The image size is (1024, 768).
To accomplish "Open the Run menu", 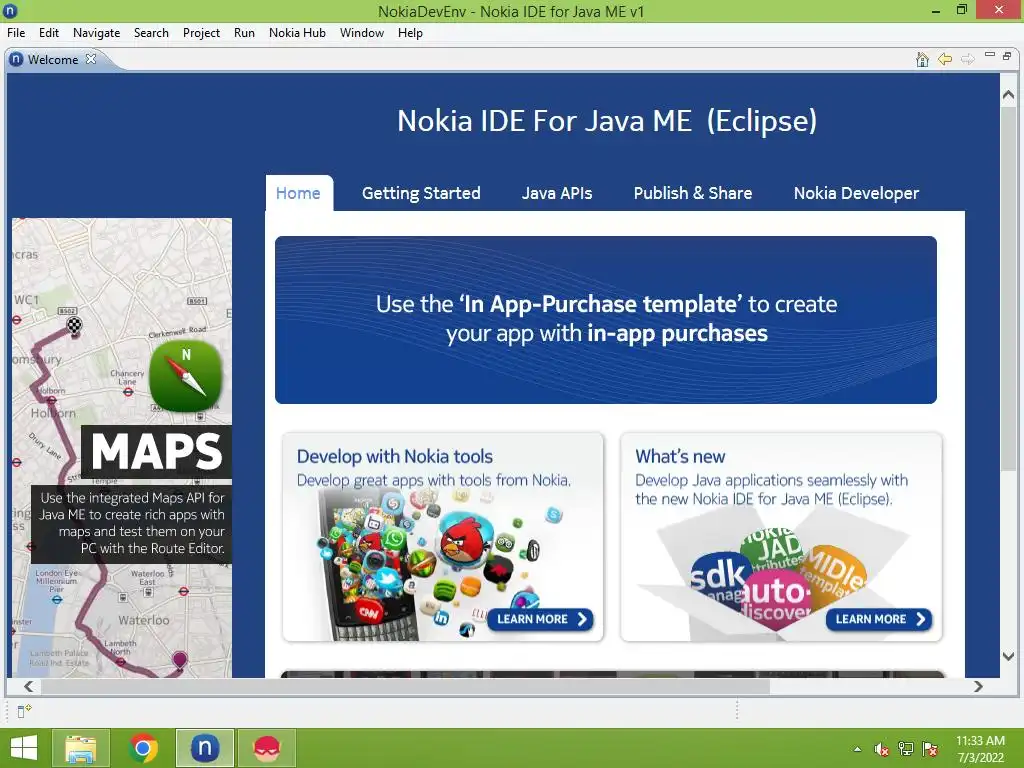I will tap(244, 33).
